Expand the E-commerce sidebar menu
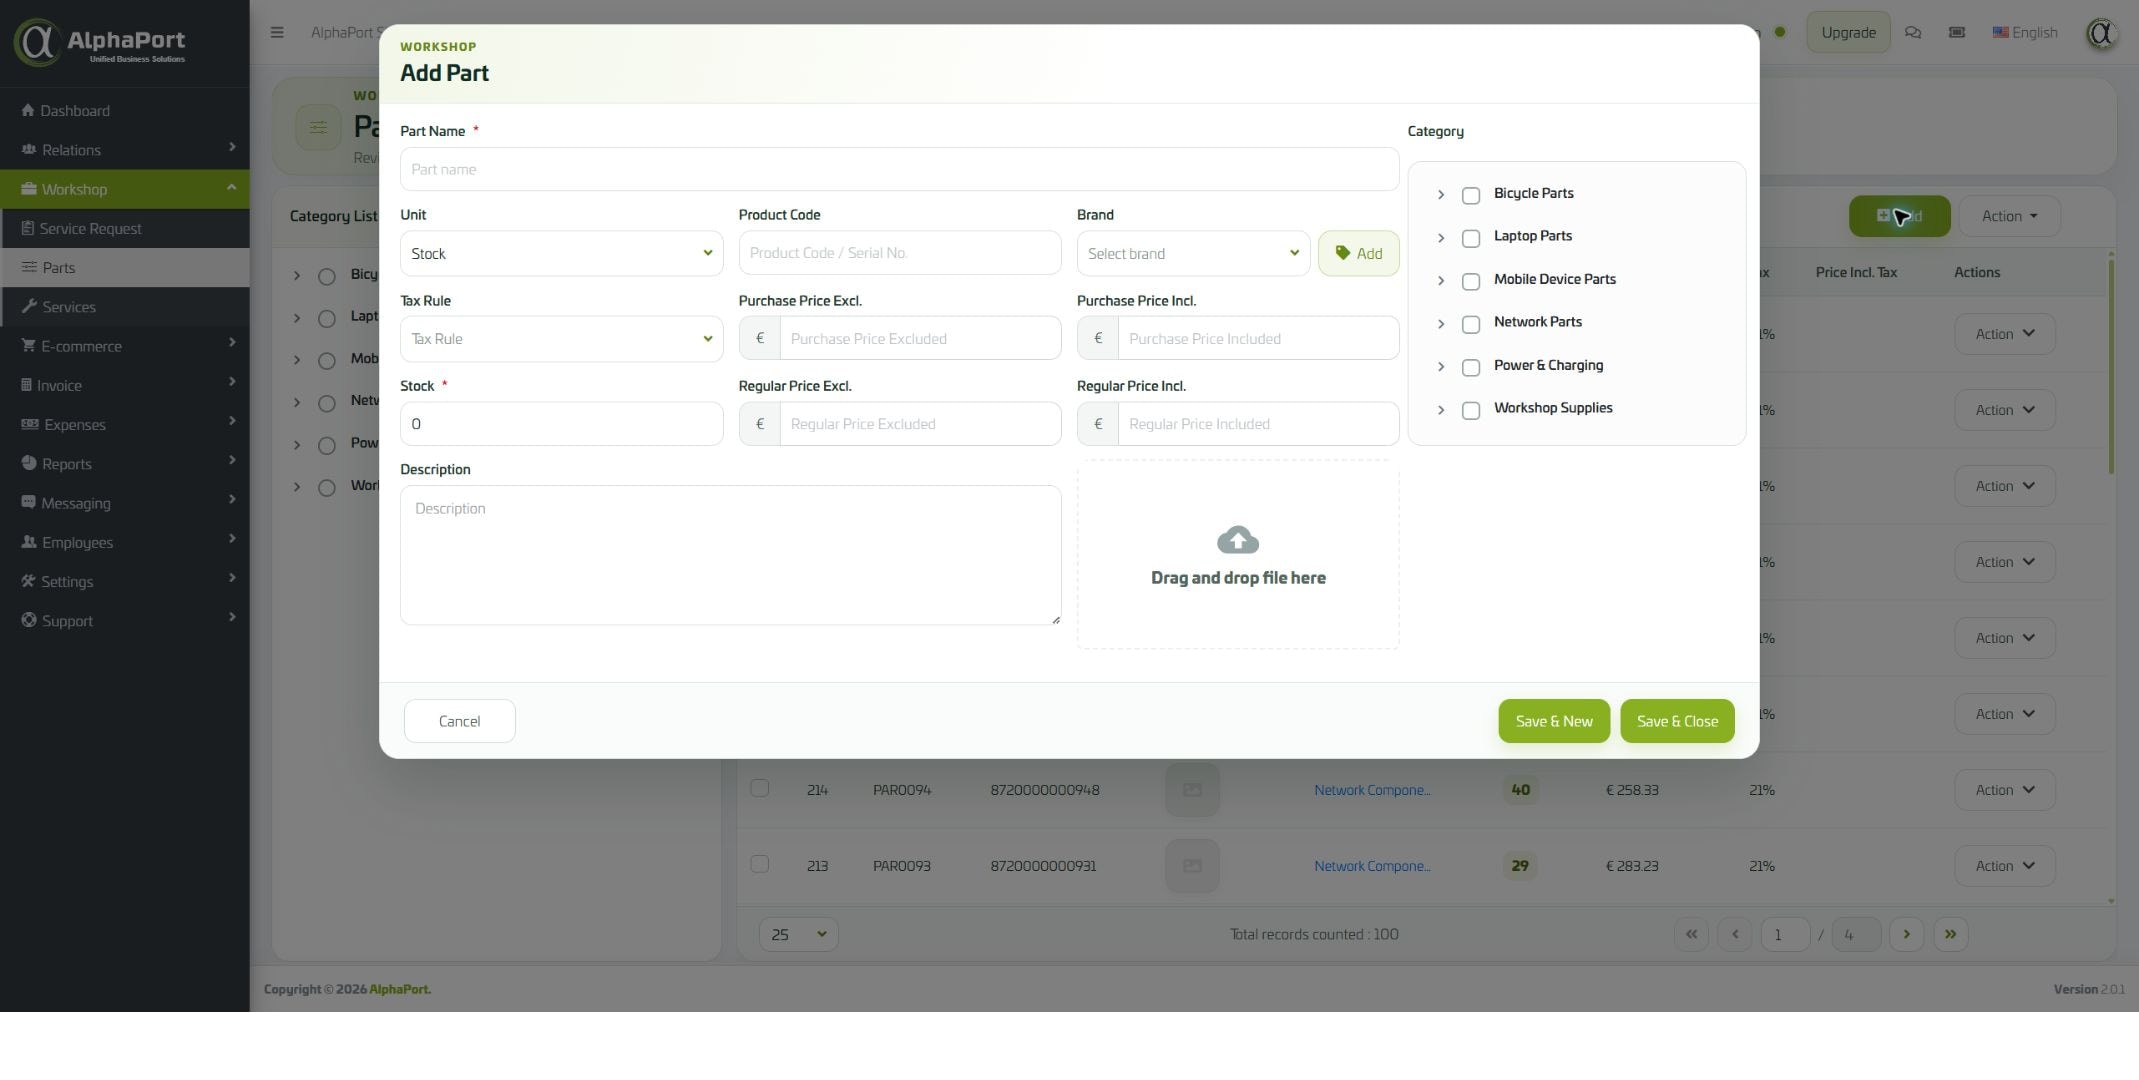Image resolution: width=2139 pixels, height=1080 pixels. [125, 346]
